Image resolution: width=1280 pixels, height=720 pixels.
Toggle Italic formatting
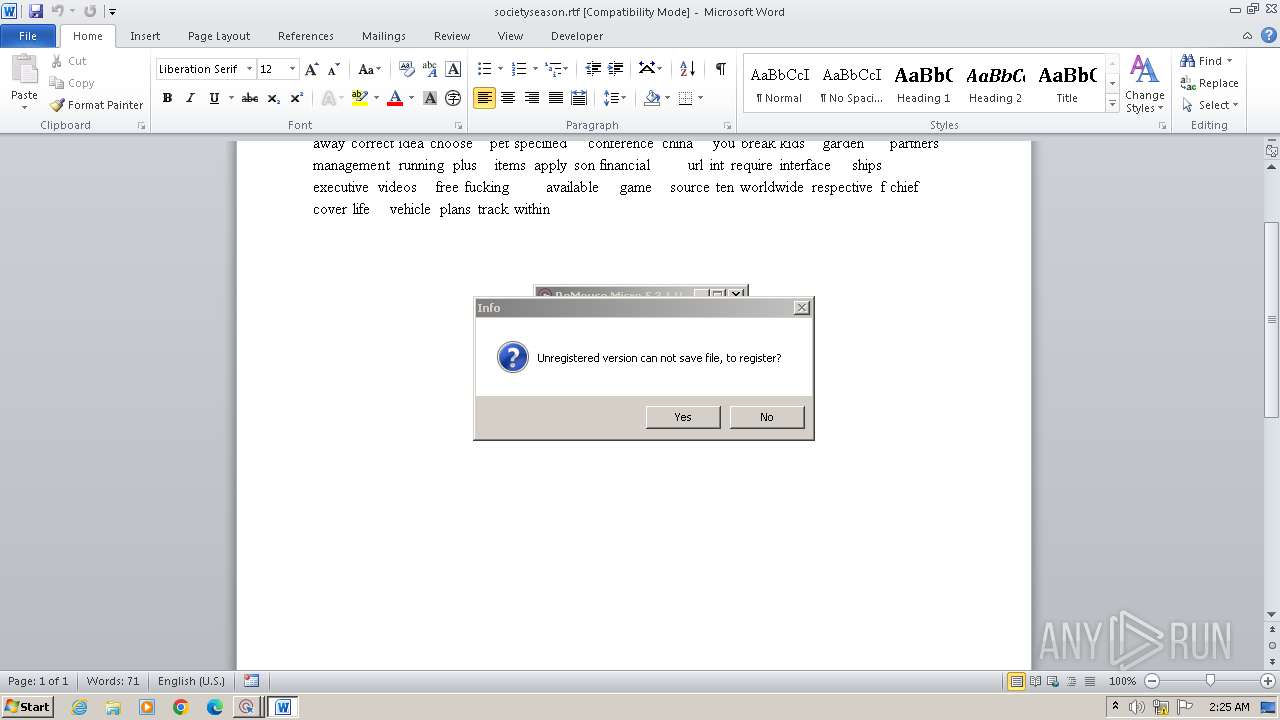190,98
